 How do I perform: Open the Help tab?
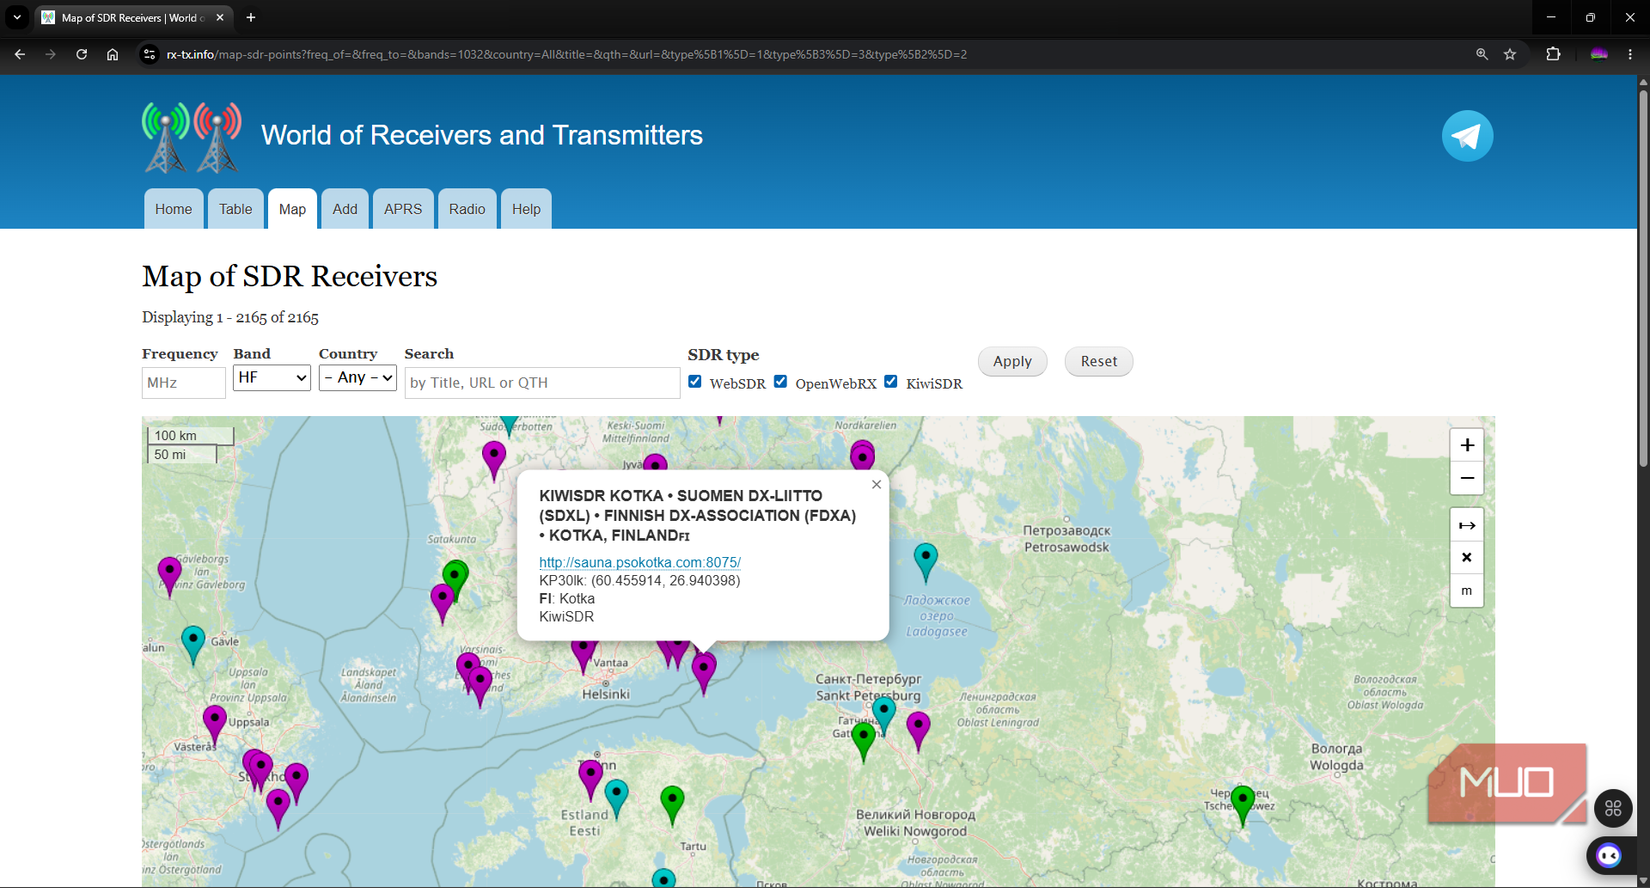coord(526,209)
